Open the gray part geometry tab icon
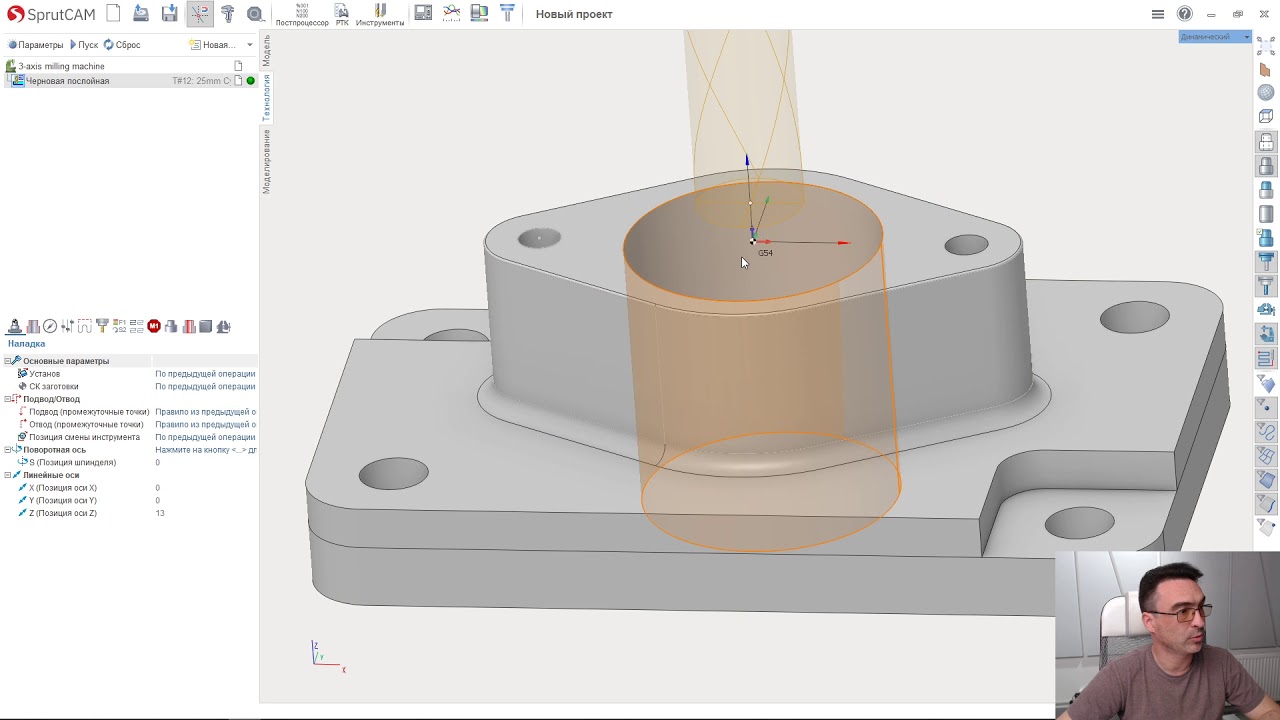The width and height of the screenshot is (1280, 720). (171, 326)
